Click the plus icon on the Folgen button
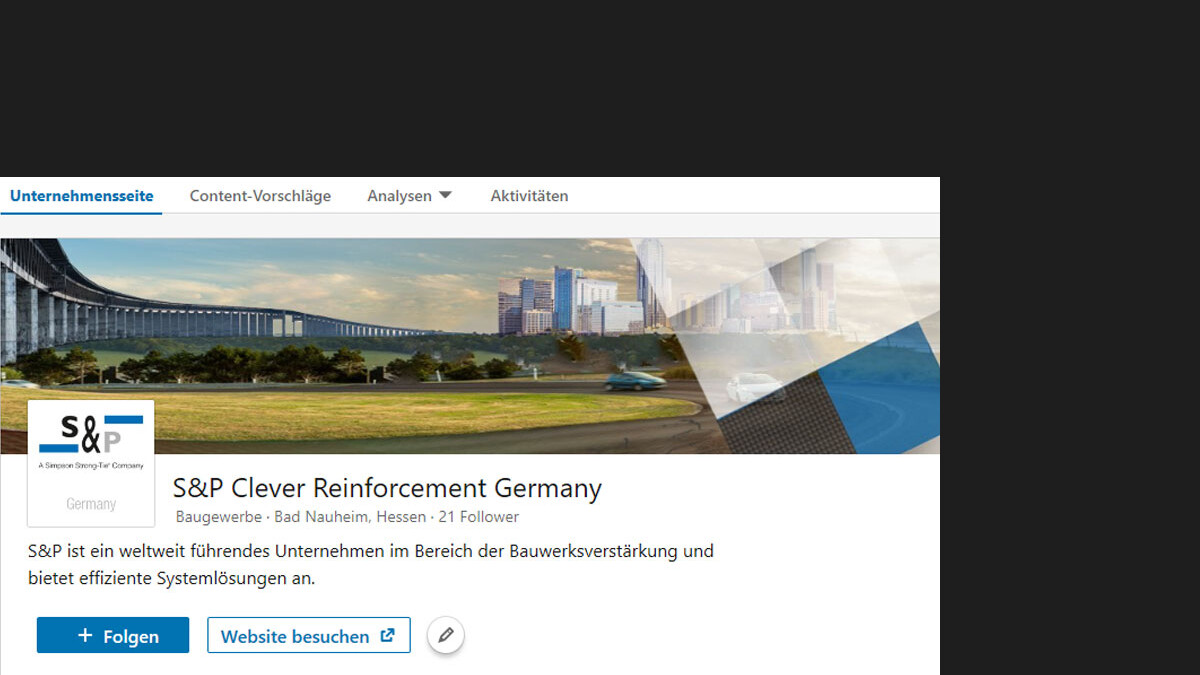Screen dimensions: 1200x675 coord(85,635)
